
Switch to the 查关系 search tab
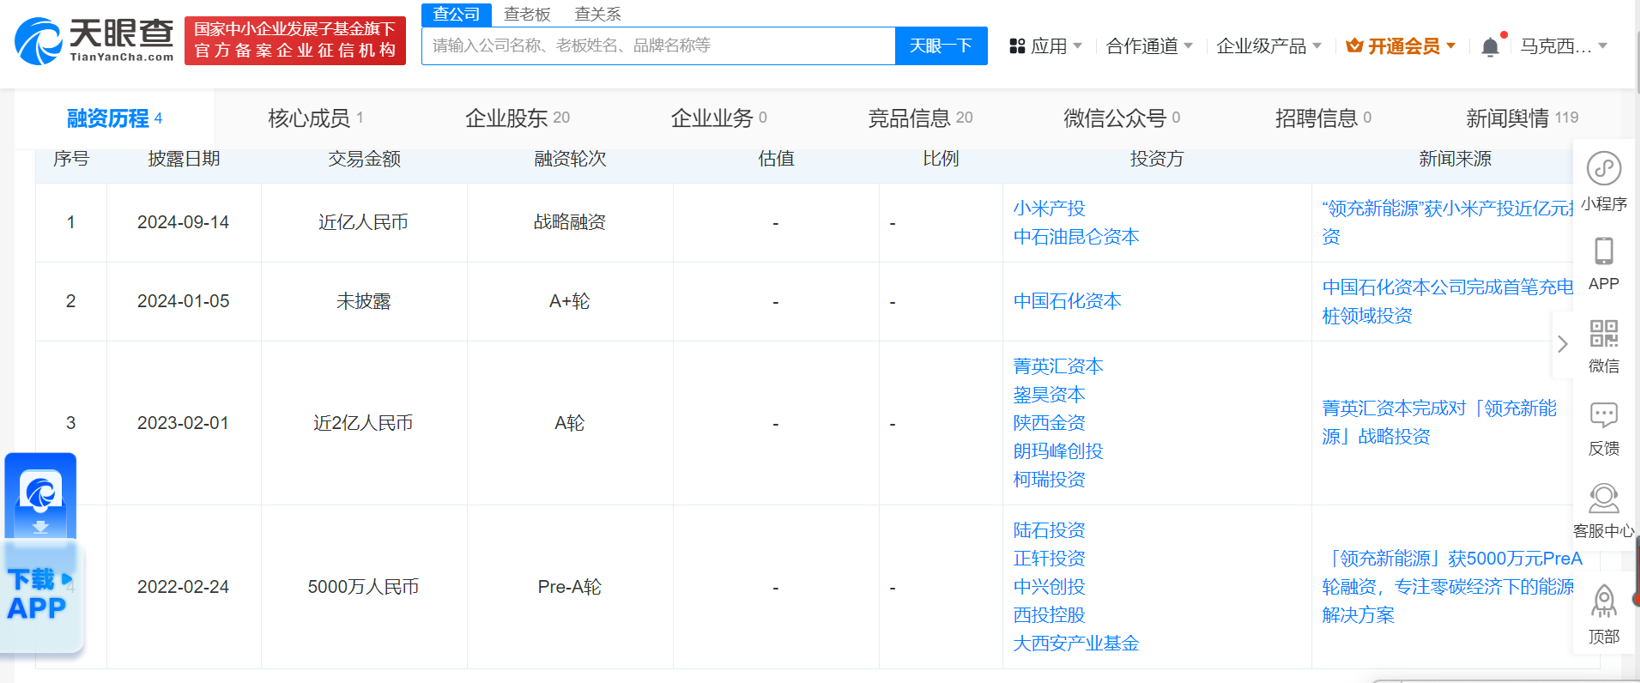click(x=598, y=14)
